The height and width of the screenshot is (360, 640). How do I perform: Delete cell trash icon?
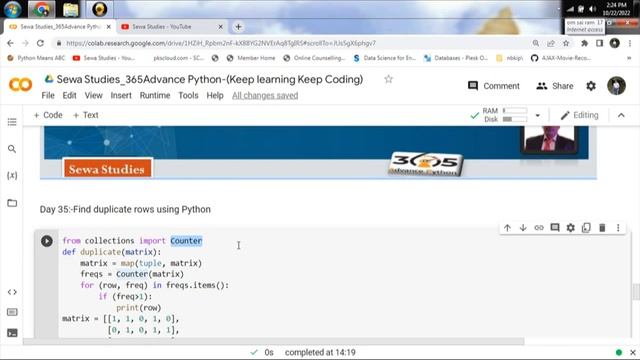click(x=602, y=228)
